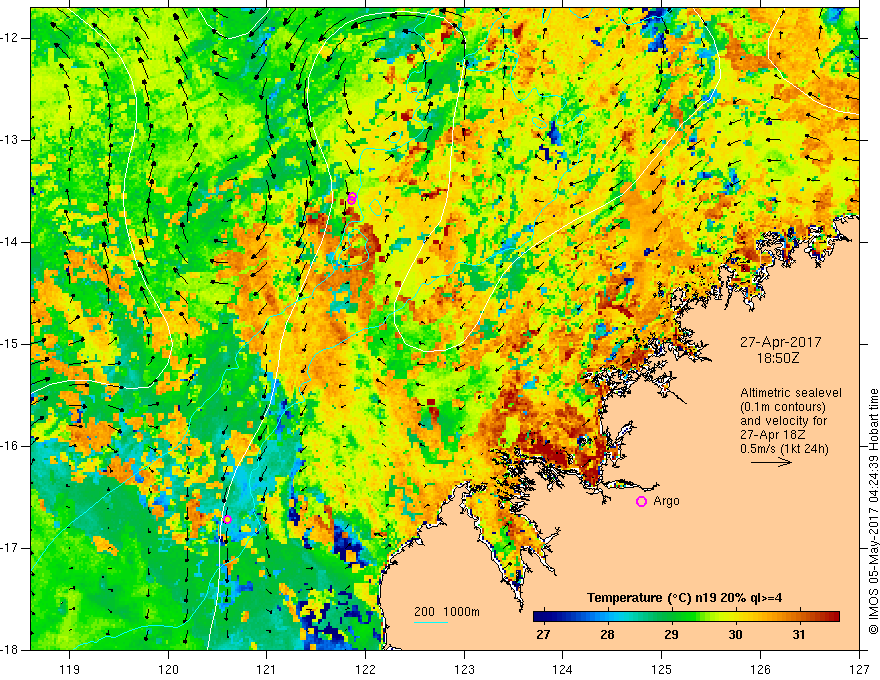
Task: Click the latitude axis label '-14'
Action: click(11, 242)
